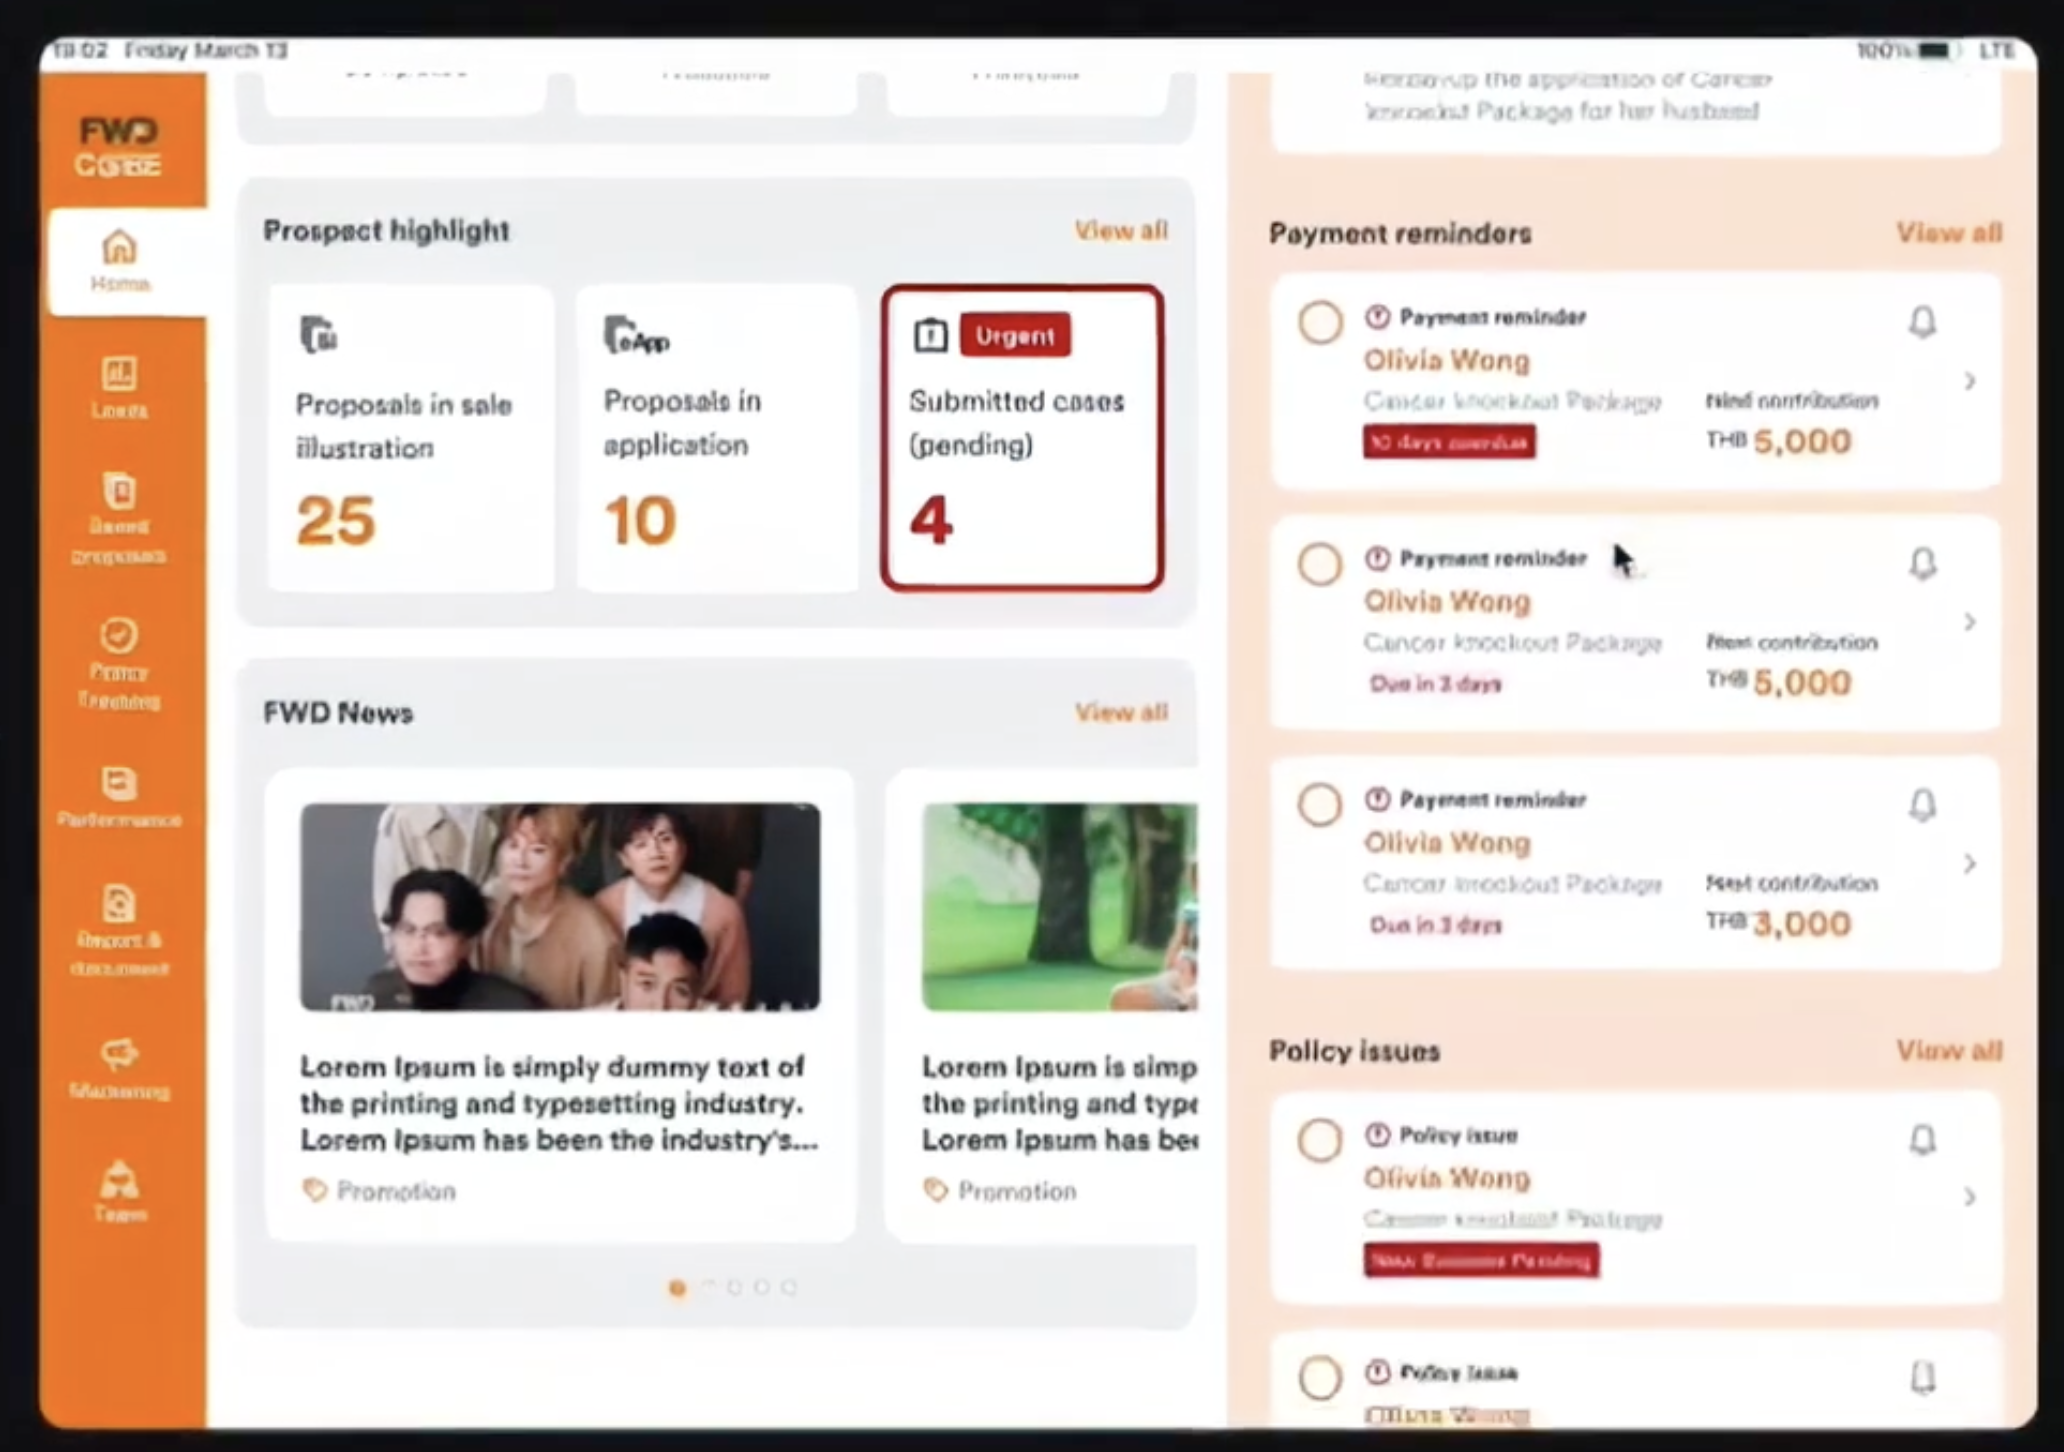Open the Team sidebar icon
This screenshot has height=1452, width=2064.
pyautogui.click(x=119, y=1191)
